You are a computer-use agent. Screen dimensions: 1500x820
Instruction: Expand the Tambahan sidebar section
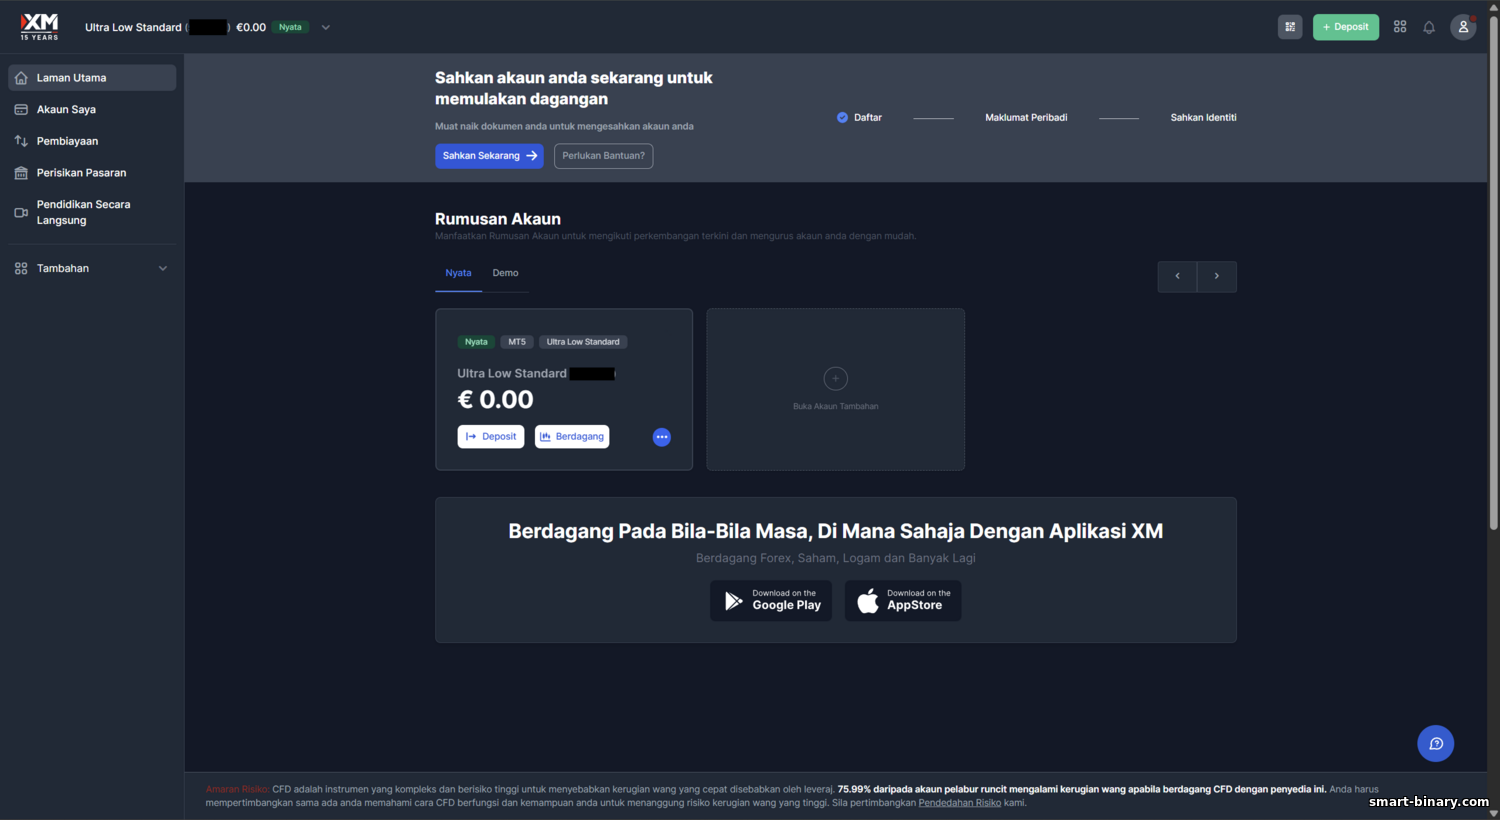tap(92, 268)
